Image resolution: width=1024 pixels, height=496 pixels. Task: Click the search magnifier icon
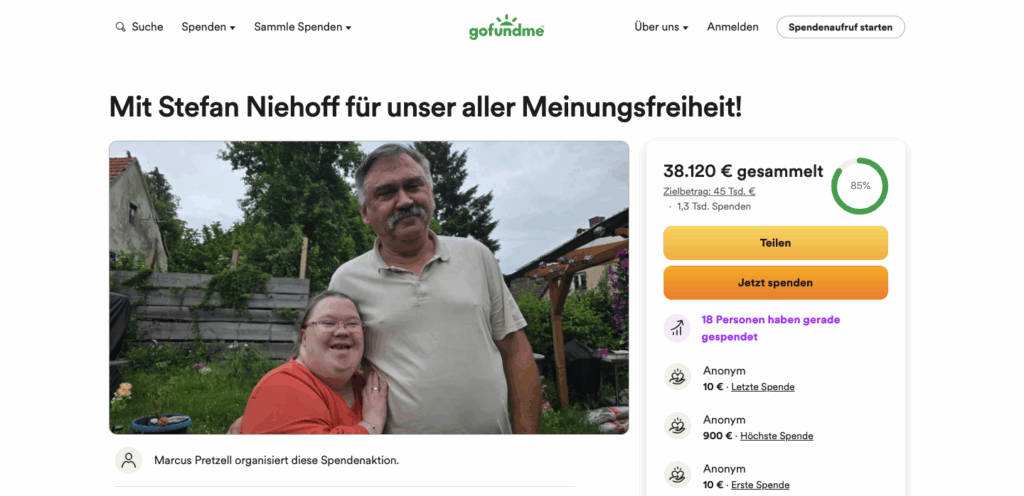tap(120, 27)
